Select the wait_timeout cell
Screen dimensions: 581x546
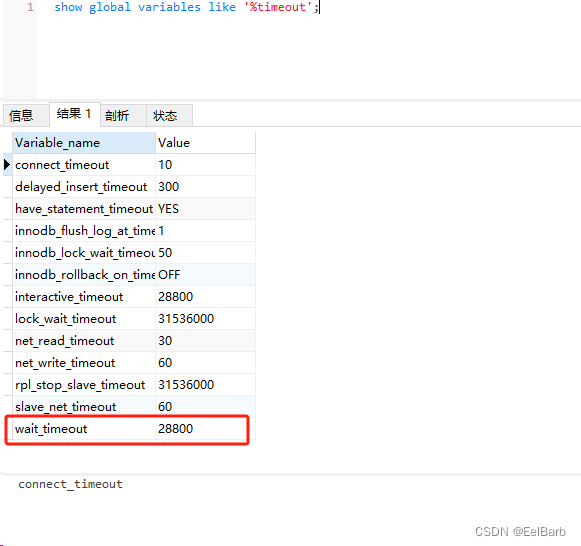[84, 429]
